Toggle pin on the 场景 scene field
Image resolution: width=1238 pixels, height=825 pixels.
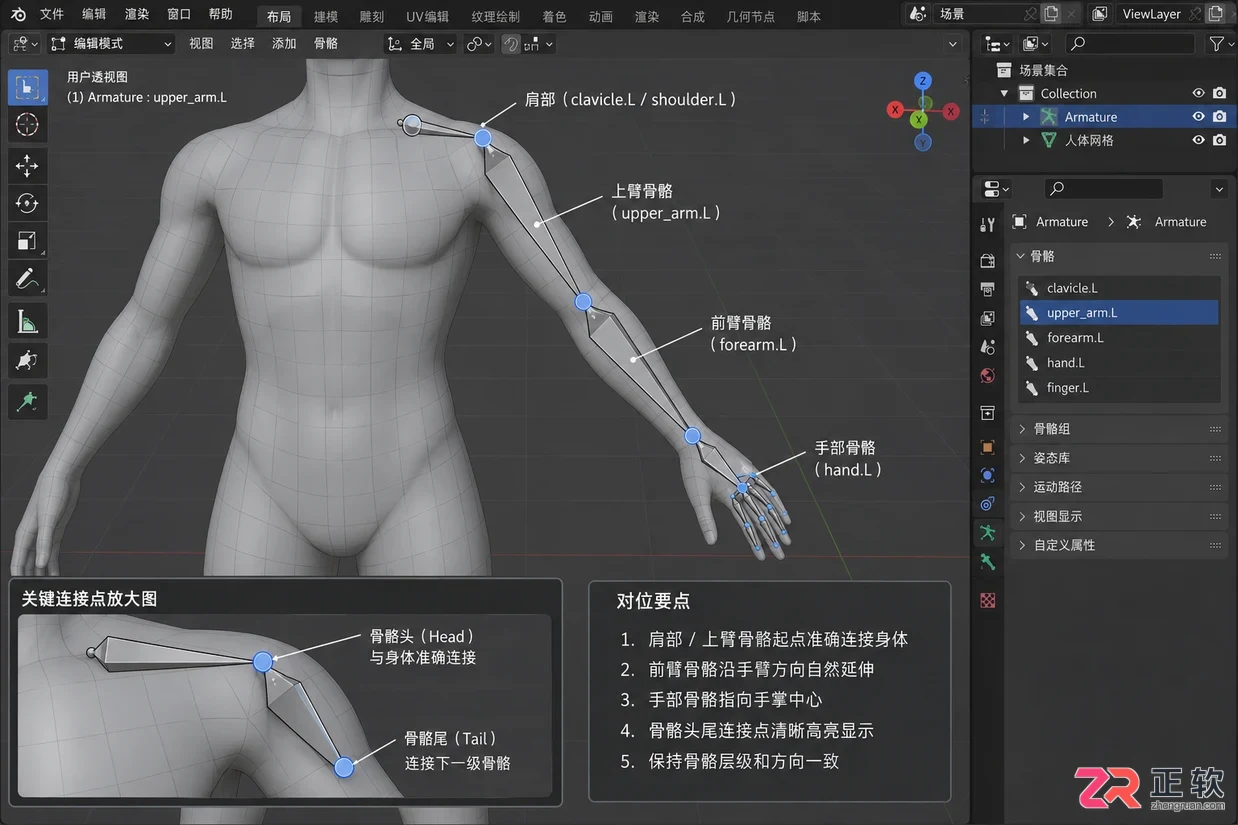pyautogui.click(x=1030, y=14)
